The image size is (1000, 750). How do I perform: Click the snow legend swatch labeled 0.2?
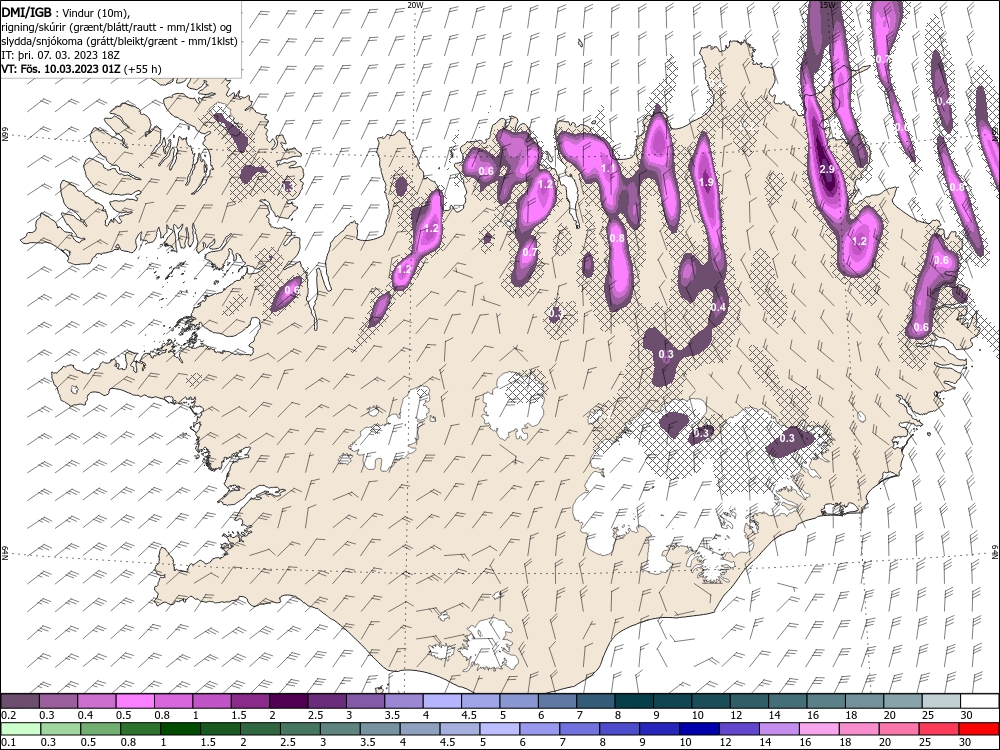click(20, 701)
